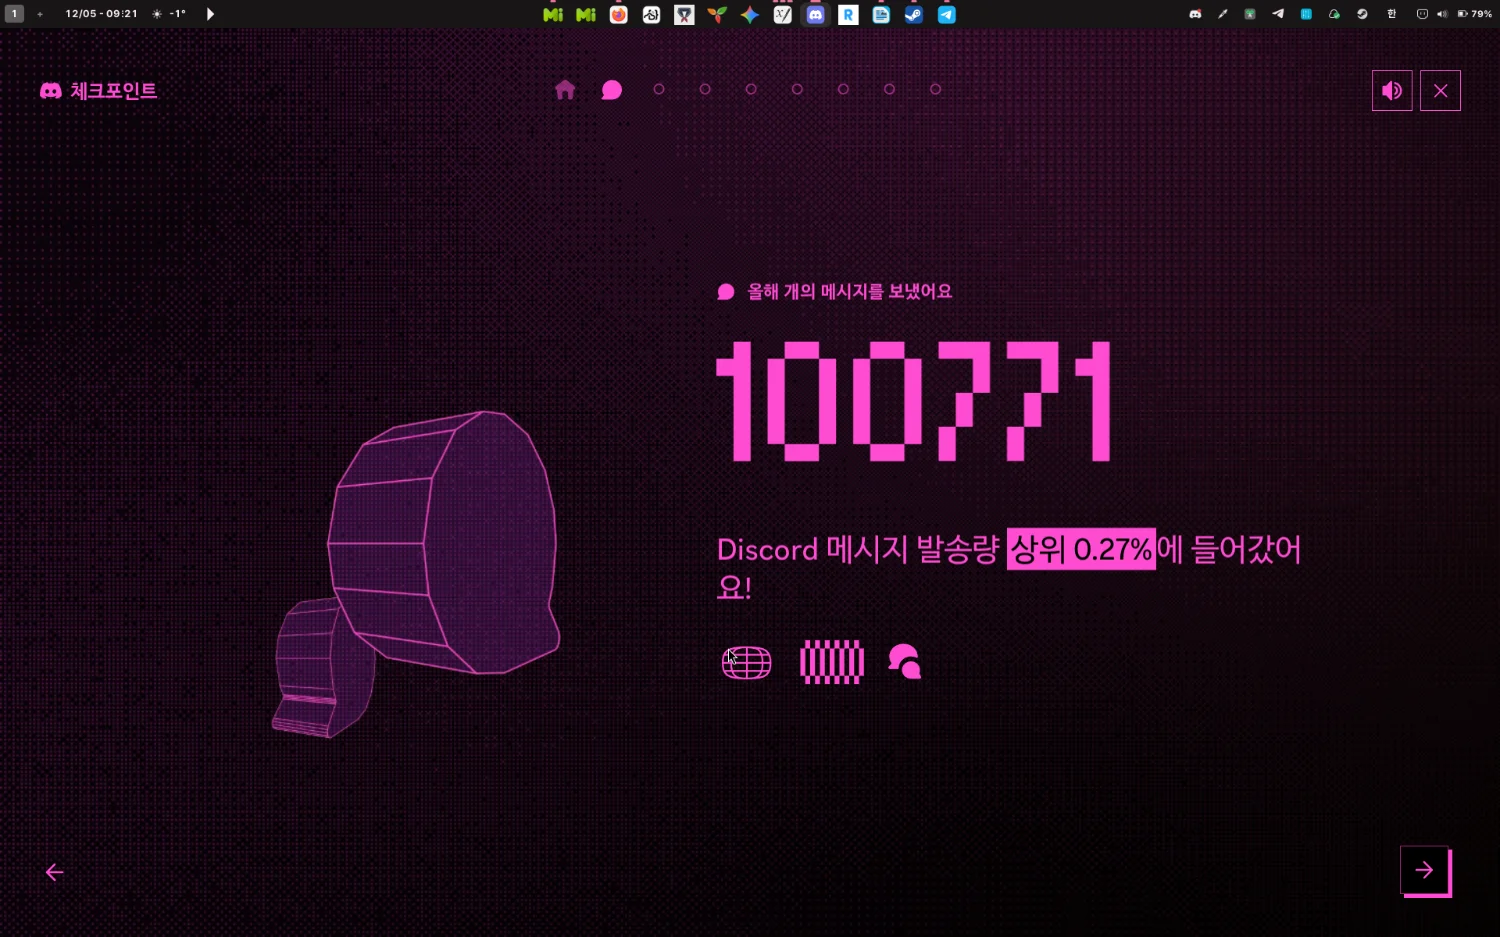Select the messages speech bubble step

pyautogui.click(x=612, y=90)
